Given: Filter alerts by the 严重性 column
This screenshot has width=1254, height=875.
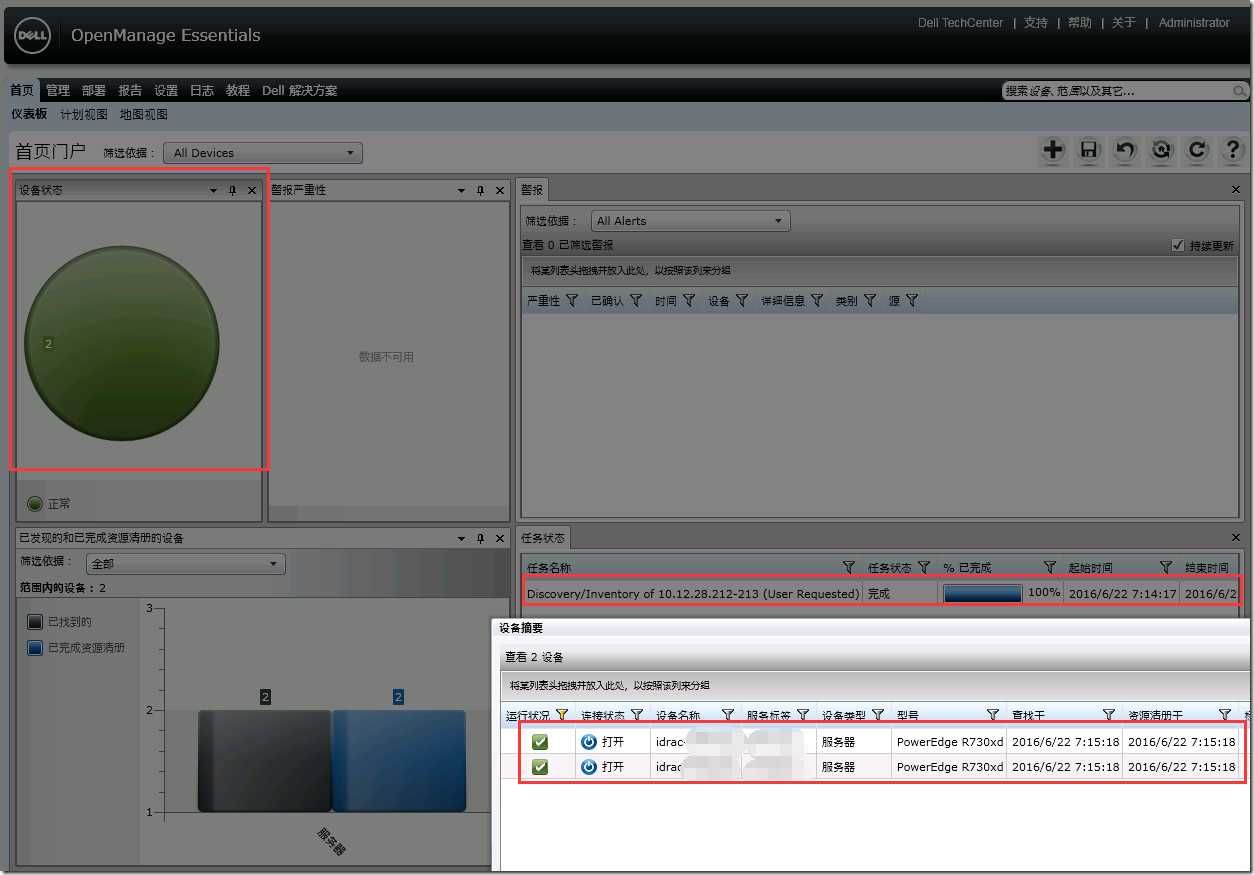Looking at the screenshot, I should coord(572,300).
